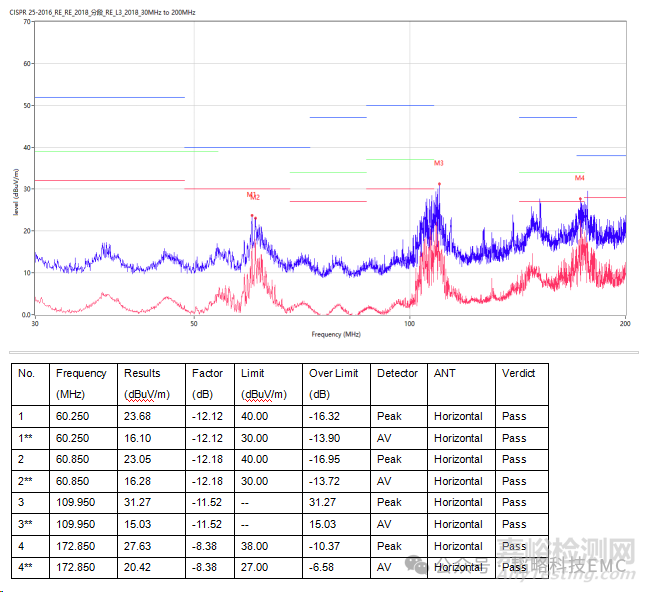The width and height of the screenshot is (647, 592).
Task: Select the Verdict column header
Action: click(x=518, y=373)
